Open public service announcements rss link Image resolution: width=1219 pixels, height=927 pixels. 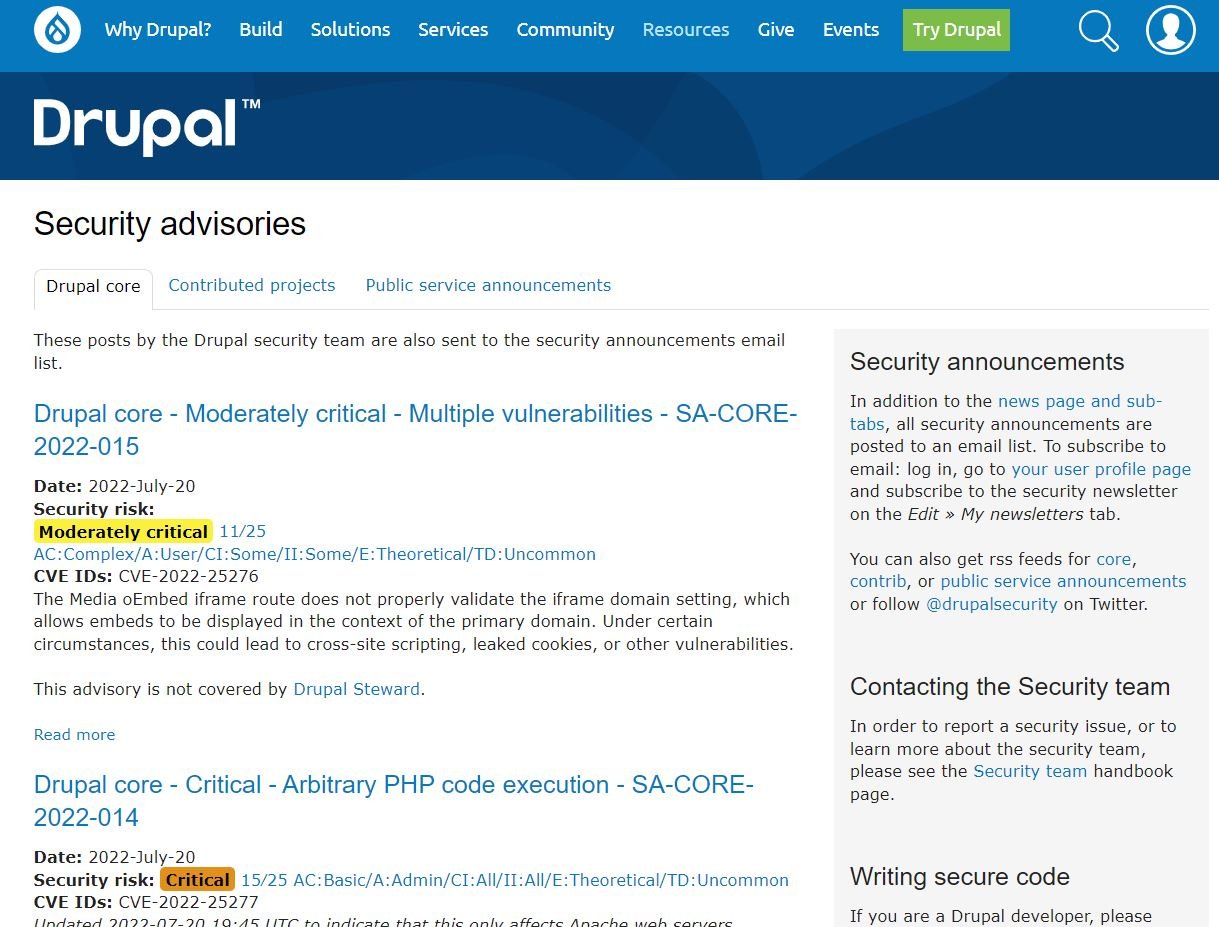(x=1063, y=581)
